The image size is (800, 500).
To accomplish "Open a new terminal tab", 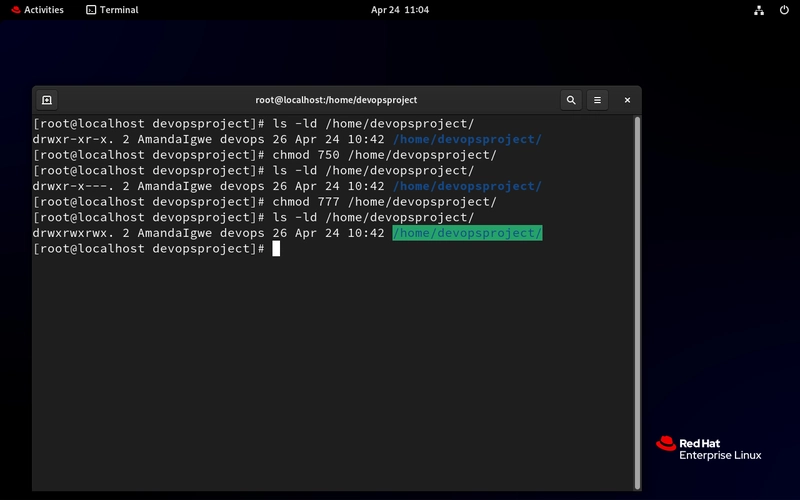I will pyautogui.click(x=47, y=100).
